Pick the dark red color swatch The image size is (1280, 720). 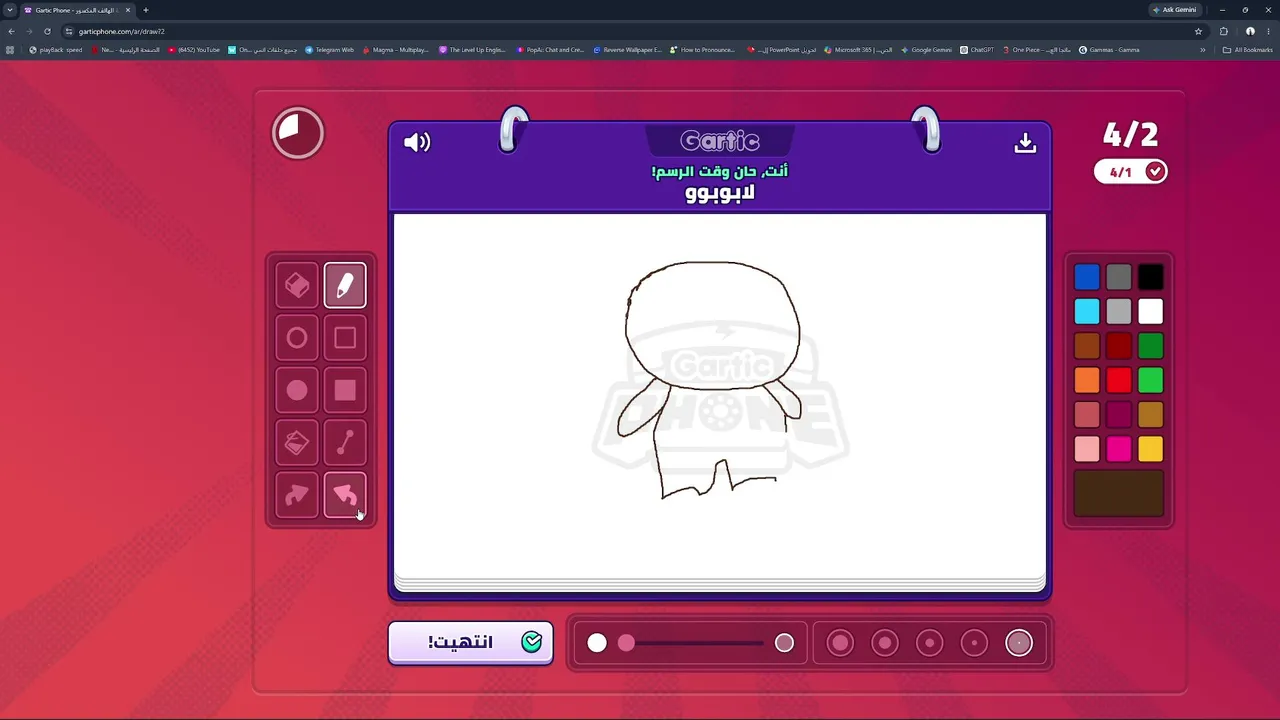(1119, 346)
